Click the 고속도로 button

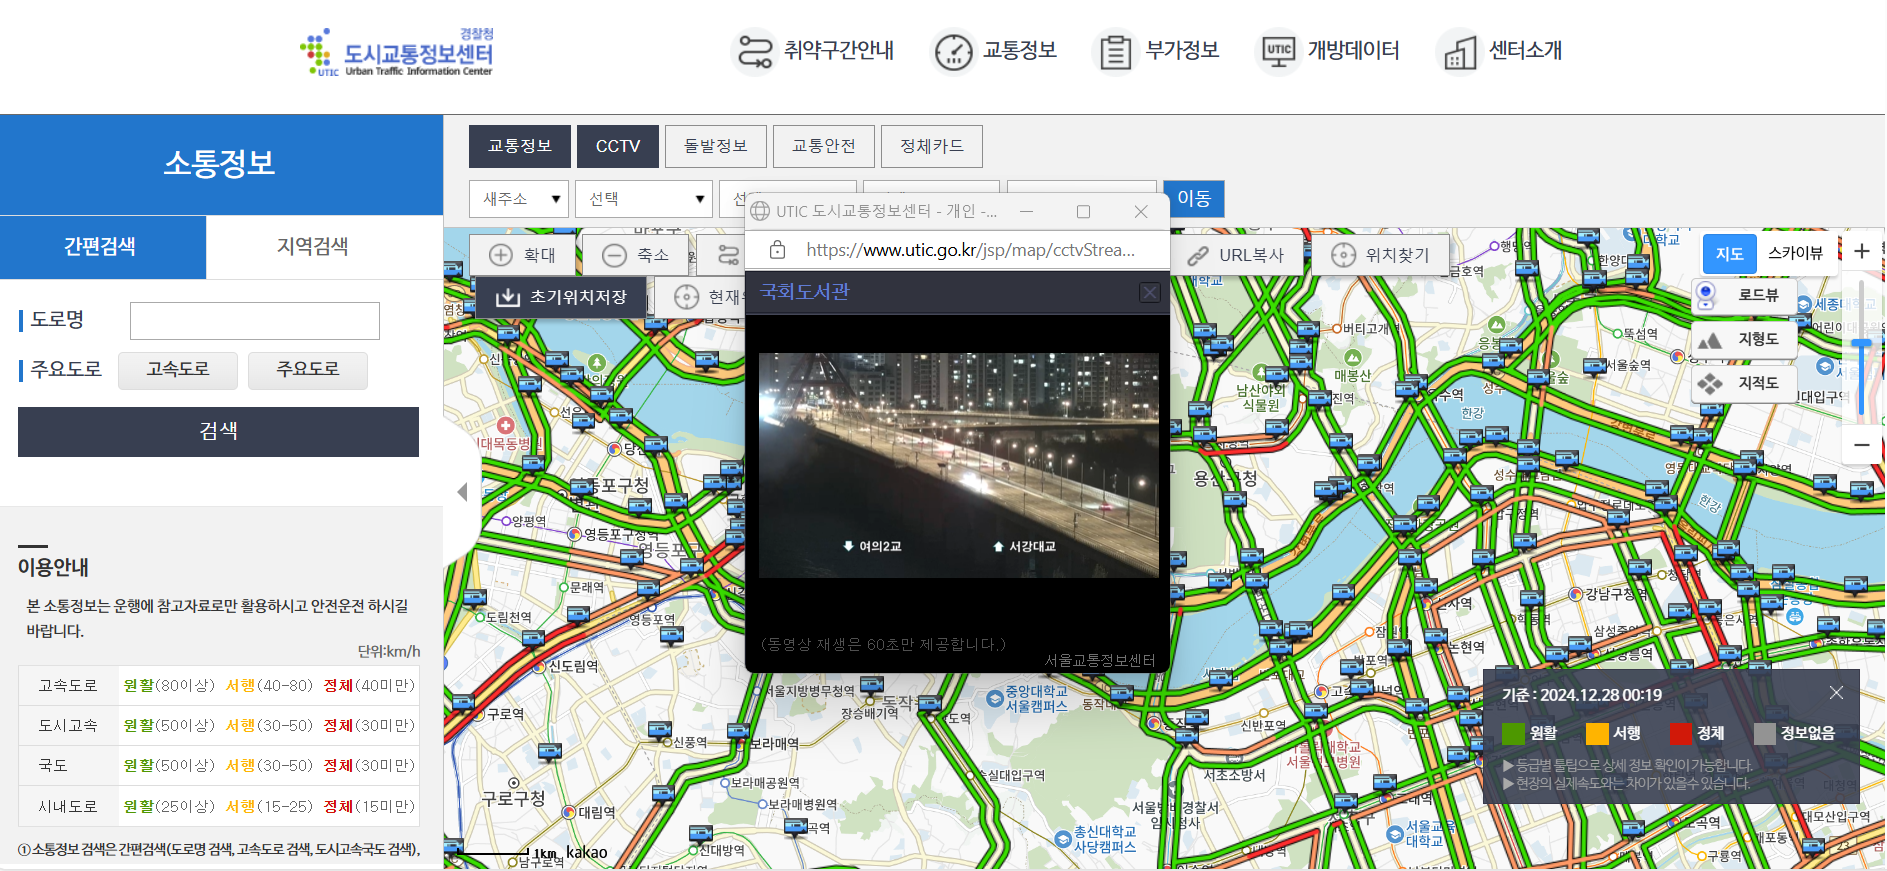tap(178, 370)
